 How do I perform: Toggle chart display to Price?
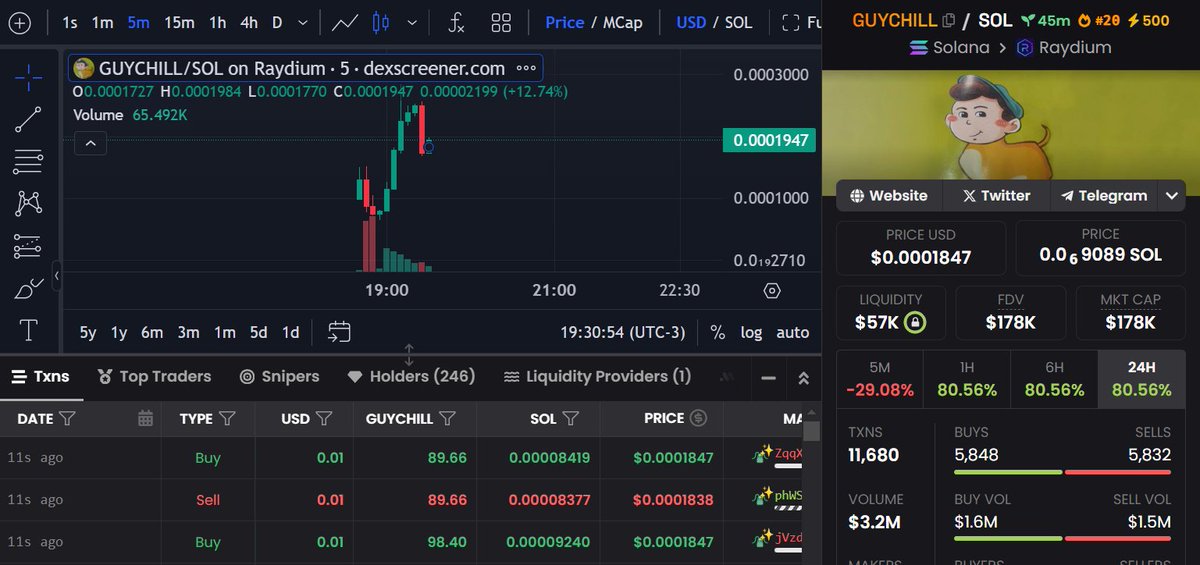pos(564,22)
